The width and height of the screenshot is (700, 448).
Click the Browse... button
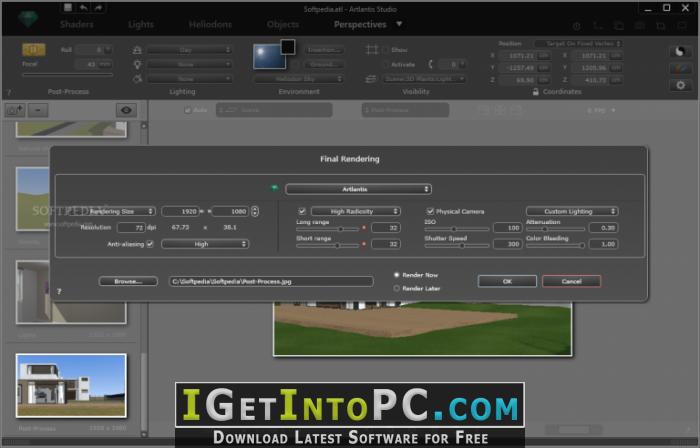pyautogui.click(x=128, y=281)
